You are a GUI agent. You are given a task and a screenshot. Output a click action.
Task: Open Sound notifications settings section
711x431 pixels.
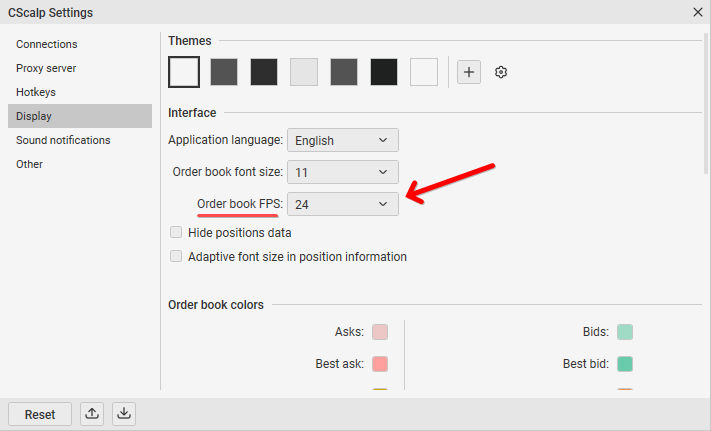click(x=80, y=140)
